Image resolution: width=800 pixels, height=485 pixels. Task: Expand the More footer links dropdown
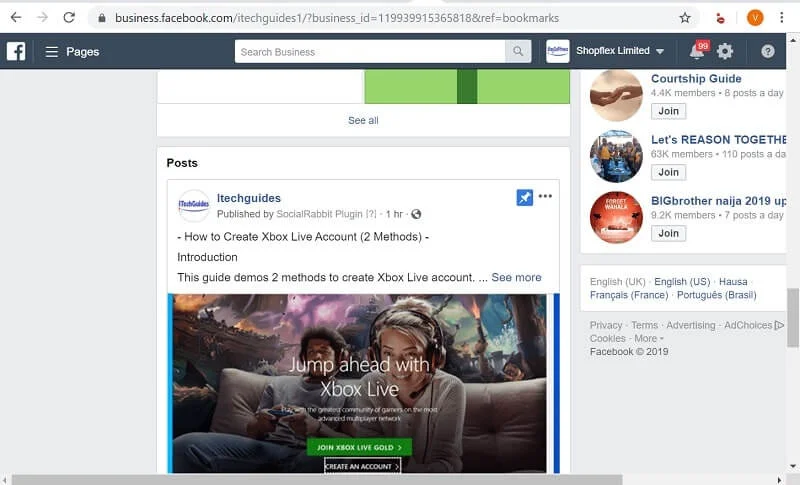point(650,339)
